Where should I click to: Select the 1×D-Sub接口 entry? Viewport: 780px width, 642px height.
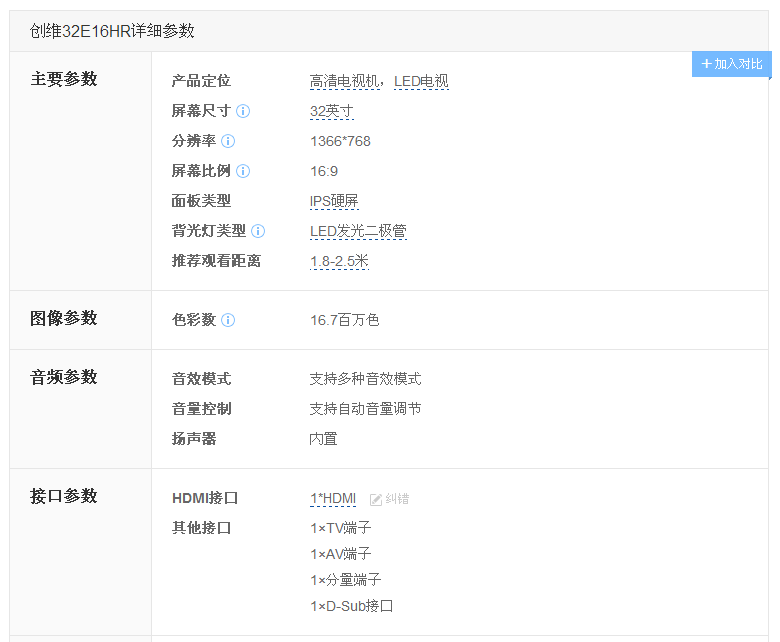coord(352,606)
